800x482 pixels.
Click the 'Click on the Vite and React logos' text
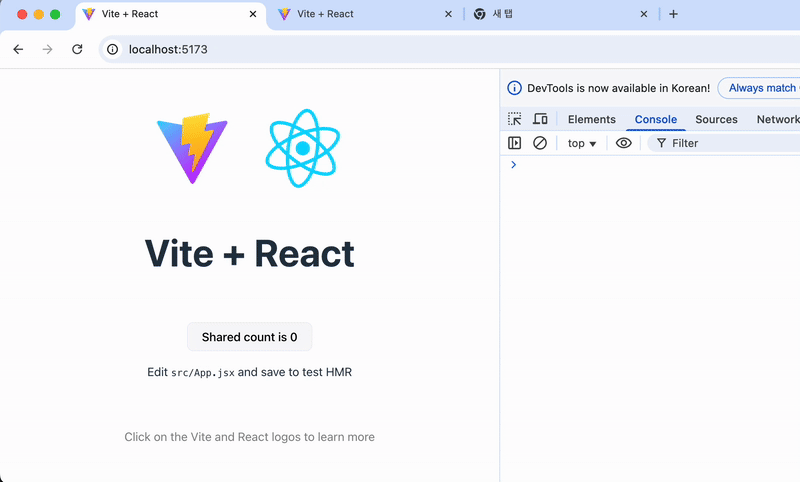click(249, 437)
